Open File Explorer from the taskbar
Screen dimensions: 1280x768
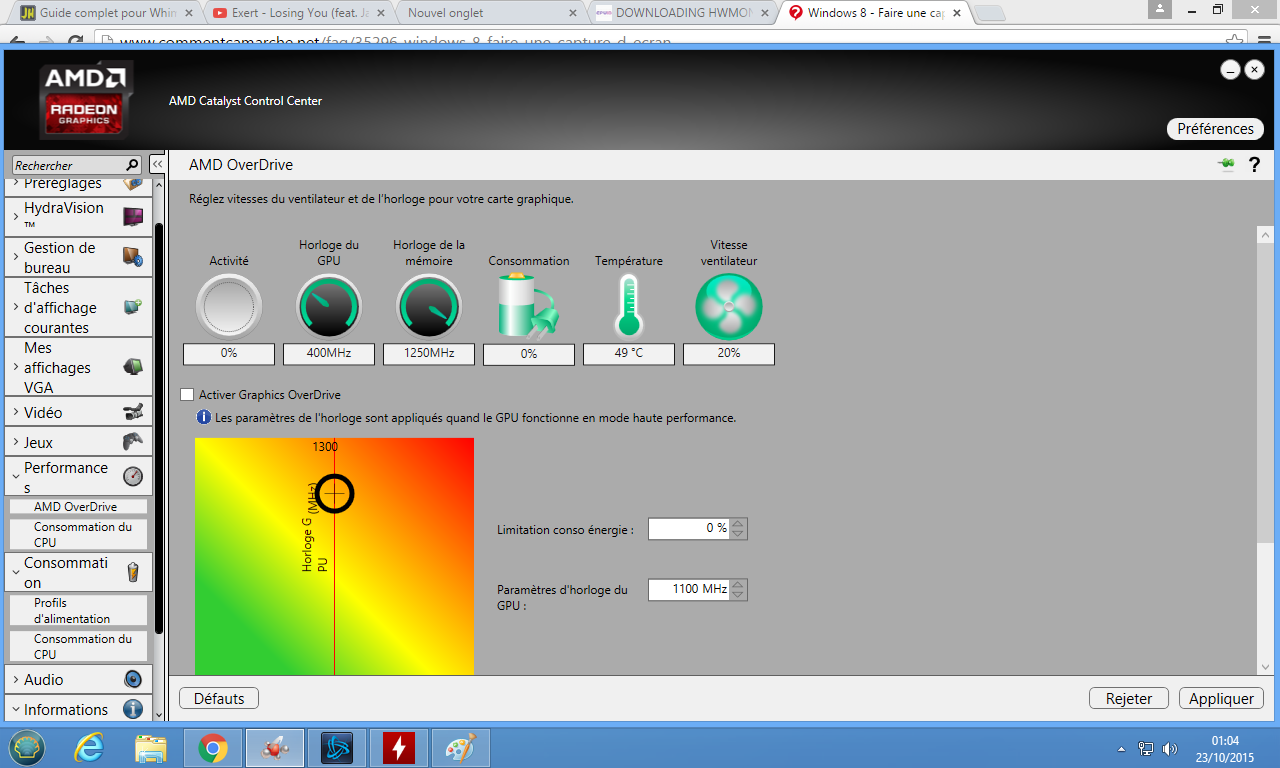pos(151,747)
